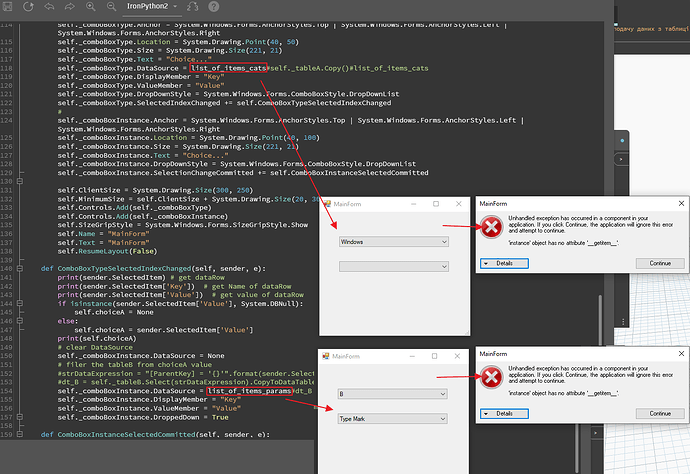The image size is (690, 474).
Task: Click Continue in the error dialog beside Windows form
Action: 660,263
